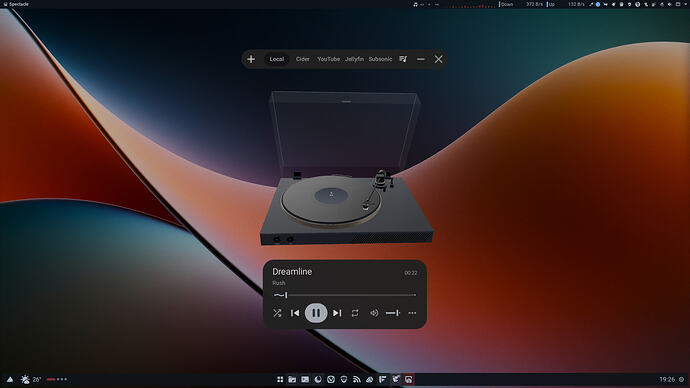The height and width of the screenshot is (388, 690).
Task: Click the 00:22 elapsed time label
Action: tap(411, 273)
